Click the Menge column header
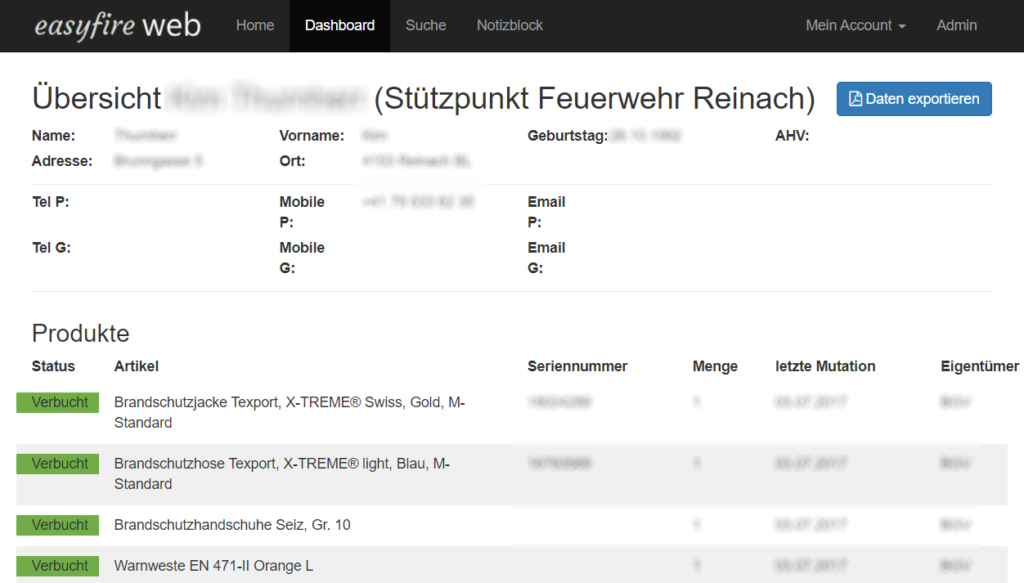Viewport: 1024px width, 583px height. (x=715, y=366)
